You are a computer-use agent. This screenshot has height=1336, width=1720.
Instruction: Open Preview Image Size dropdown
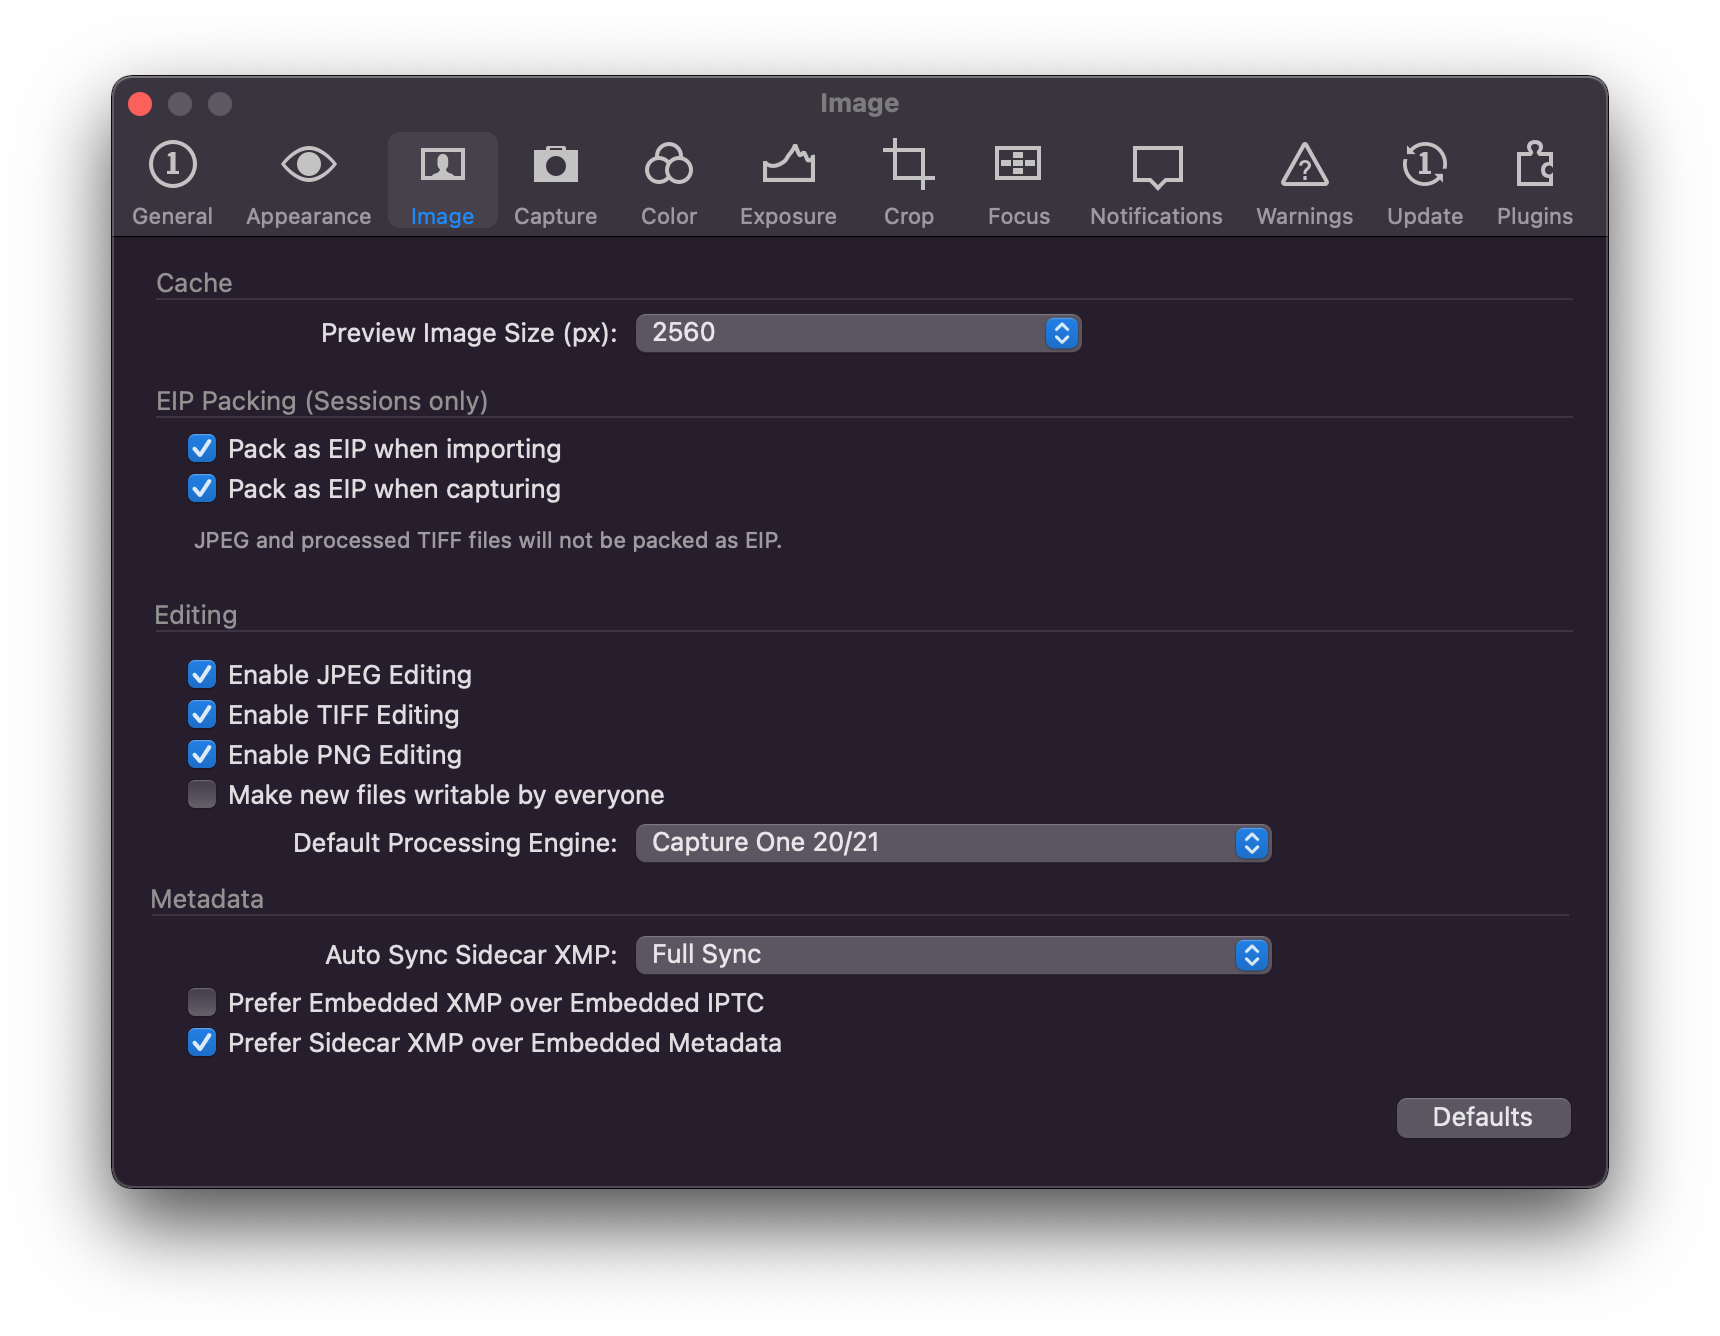pos(858,333)
